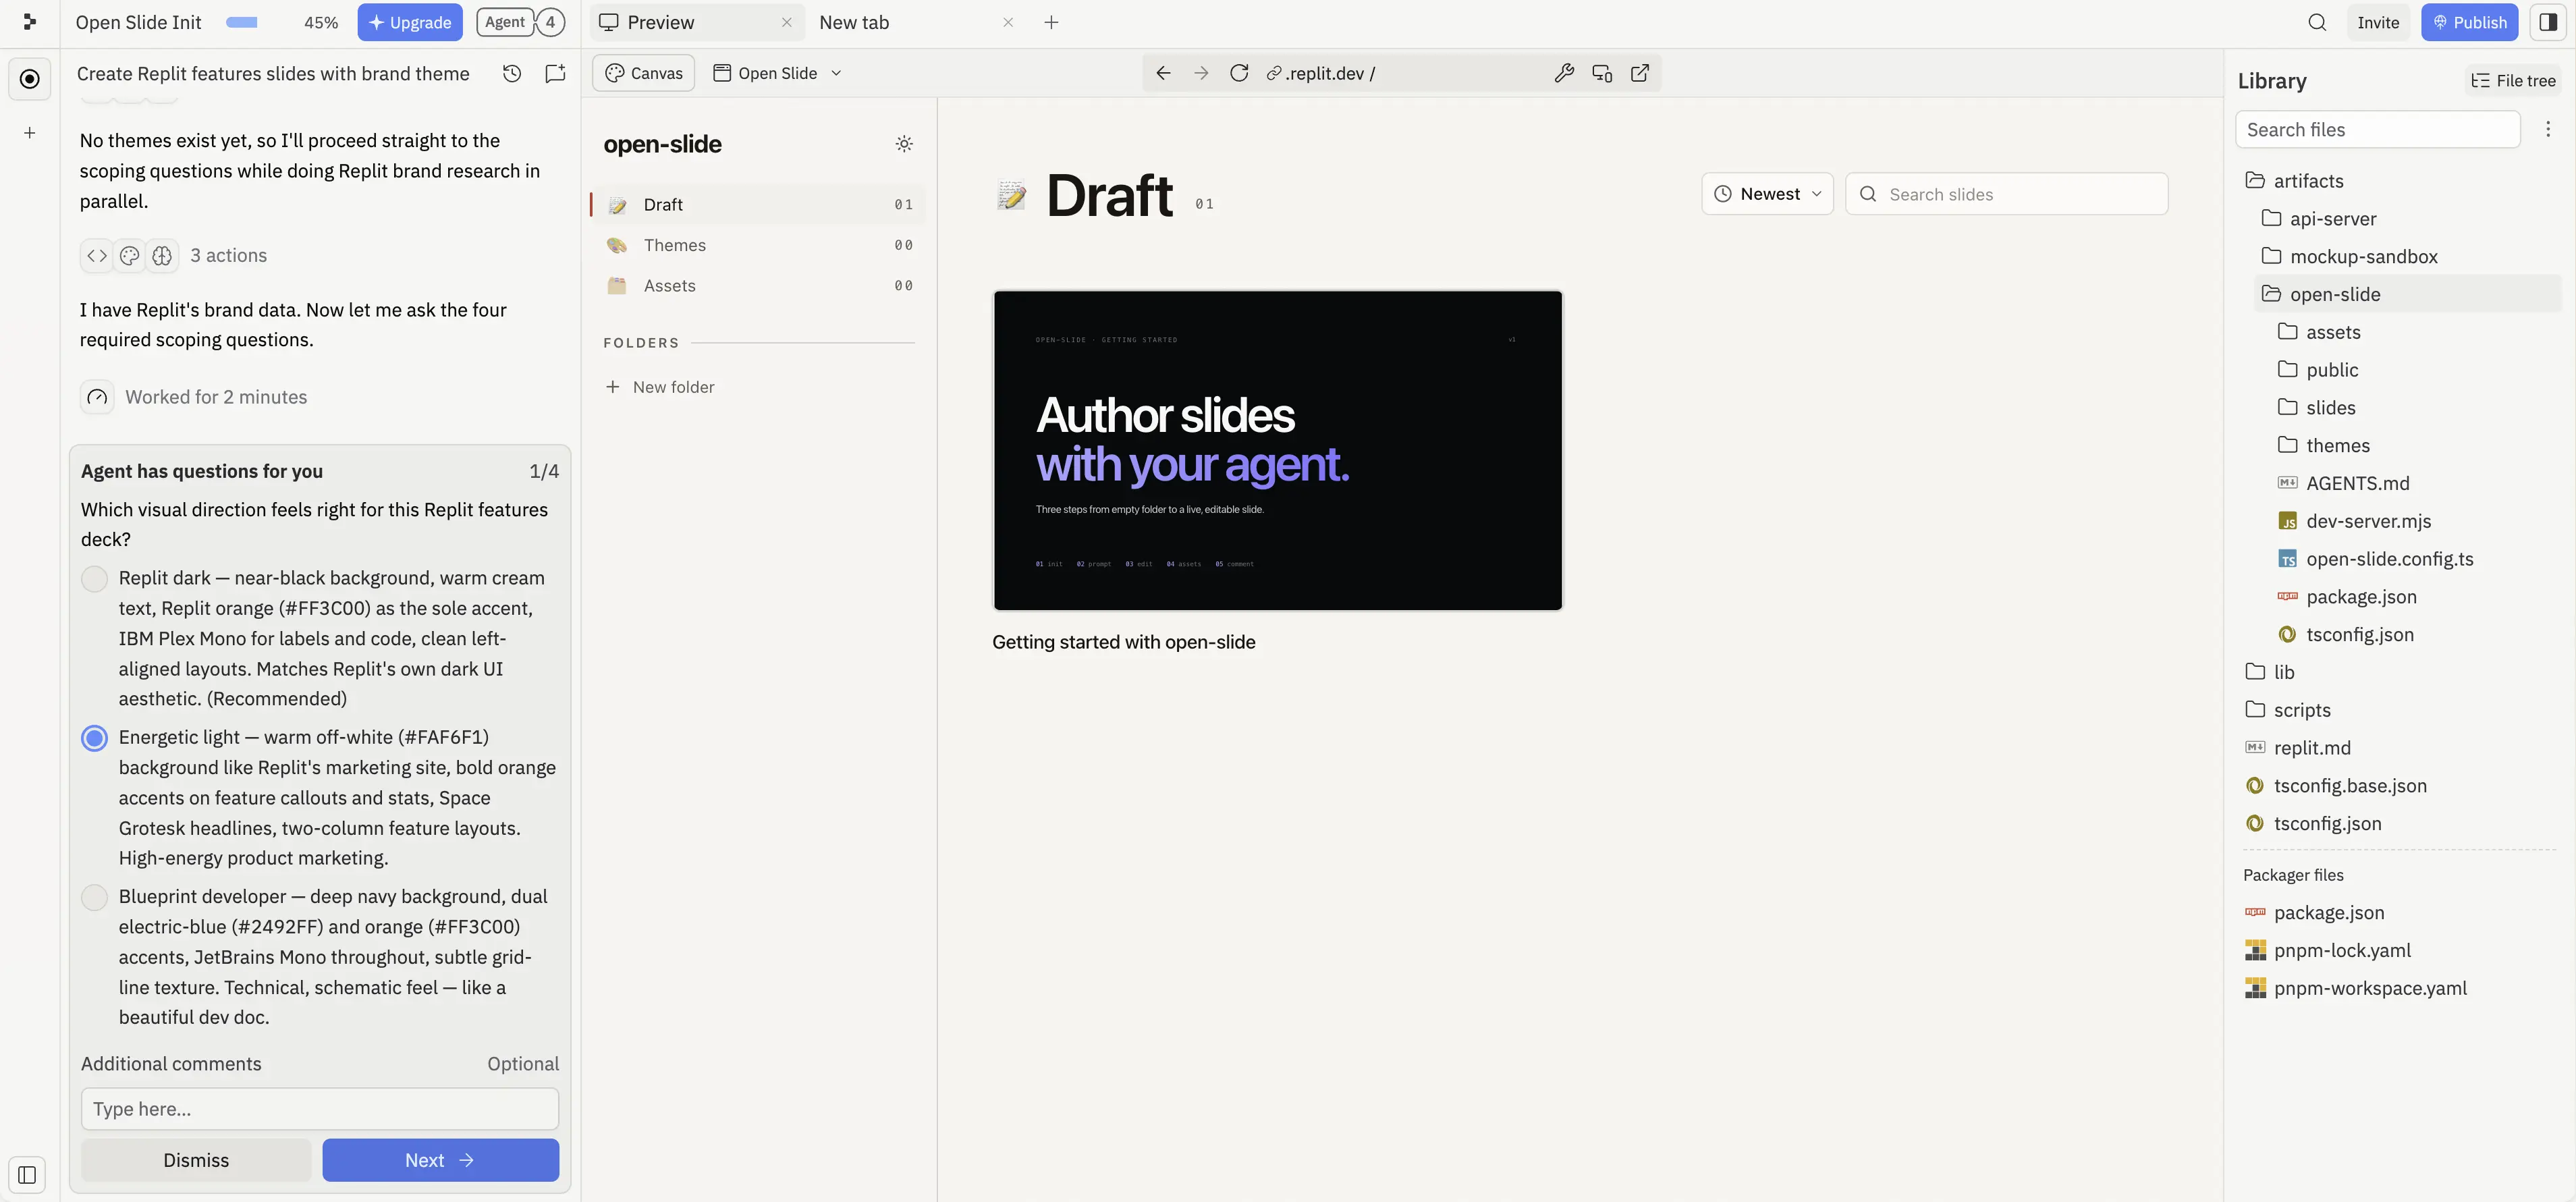Add new item with sidebar plus icon

[30, 133]
